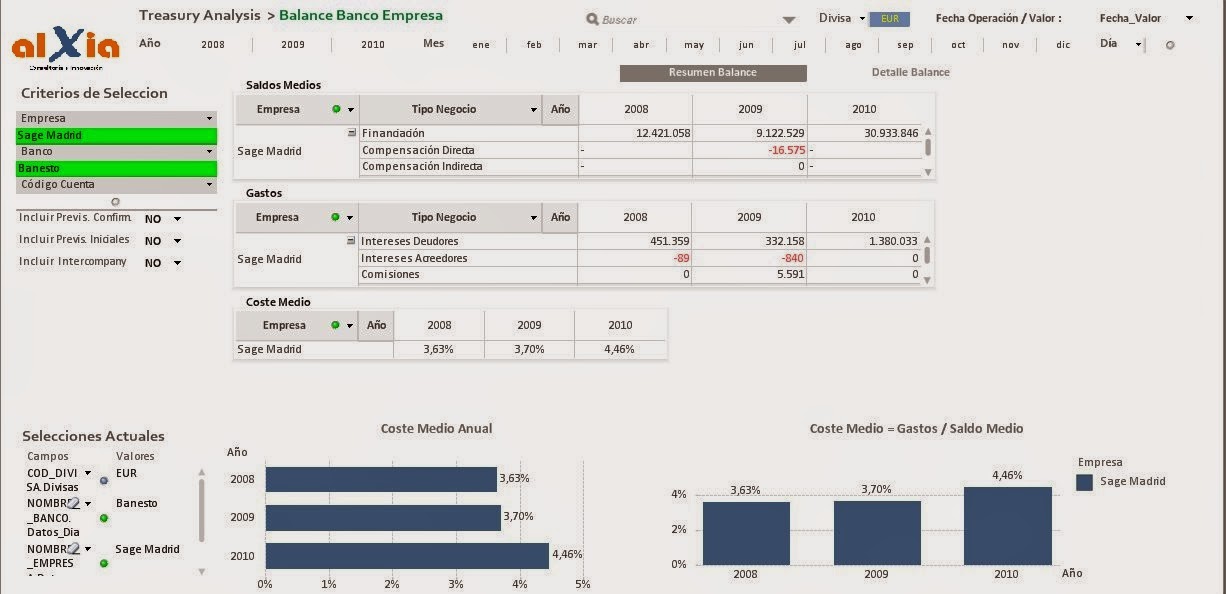Click the Saldos Medios table vertical scrollbar
This screenshot has height=594, width=1226.
pos(928,151)
